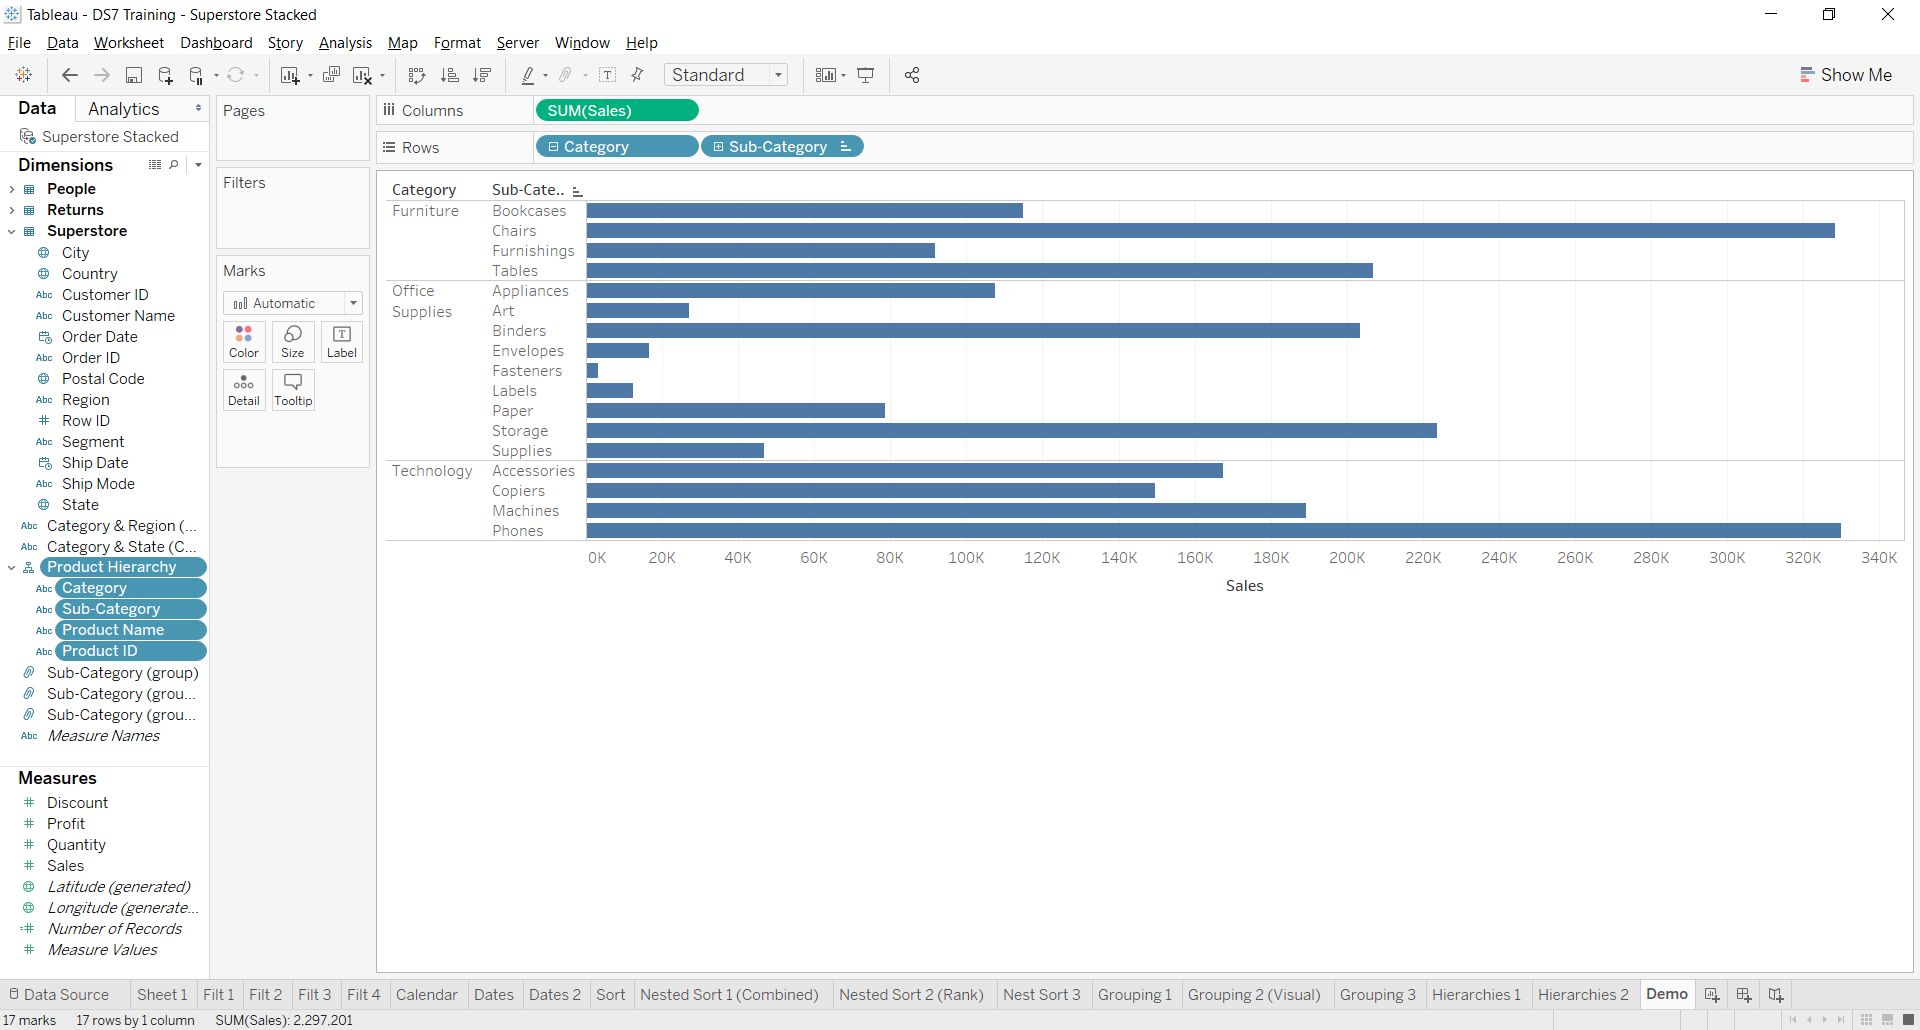Screen dimensions: 1920x1030
Task: Toggle the Show Mark Labels toolbar button
Action: (x=607, y=75)
